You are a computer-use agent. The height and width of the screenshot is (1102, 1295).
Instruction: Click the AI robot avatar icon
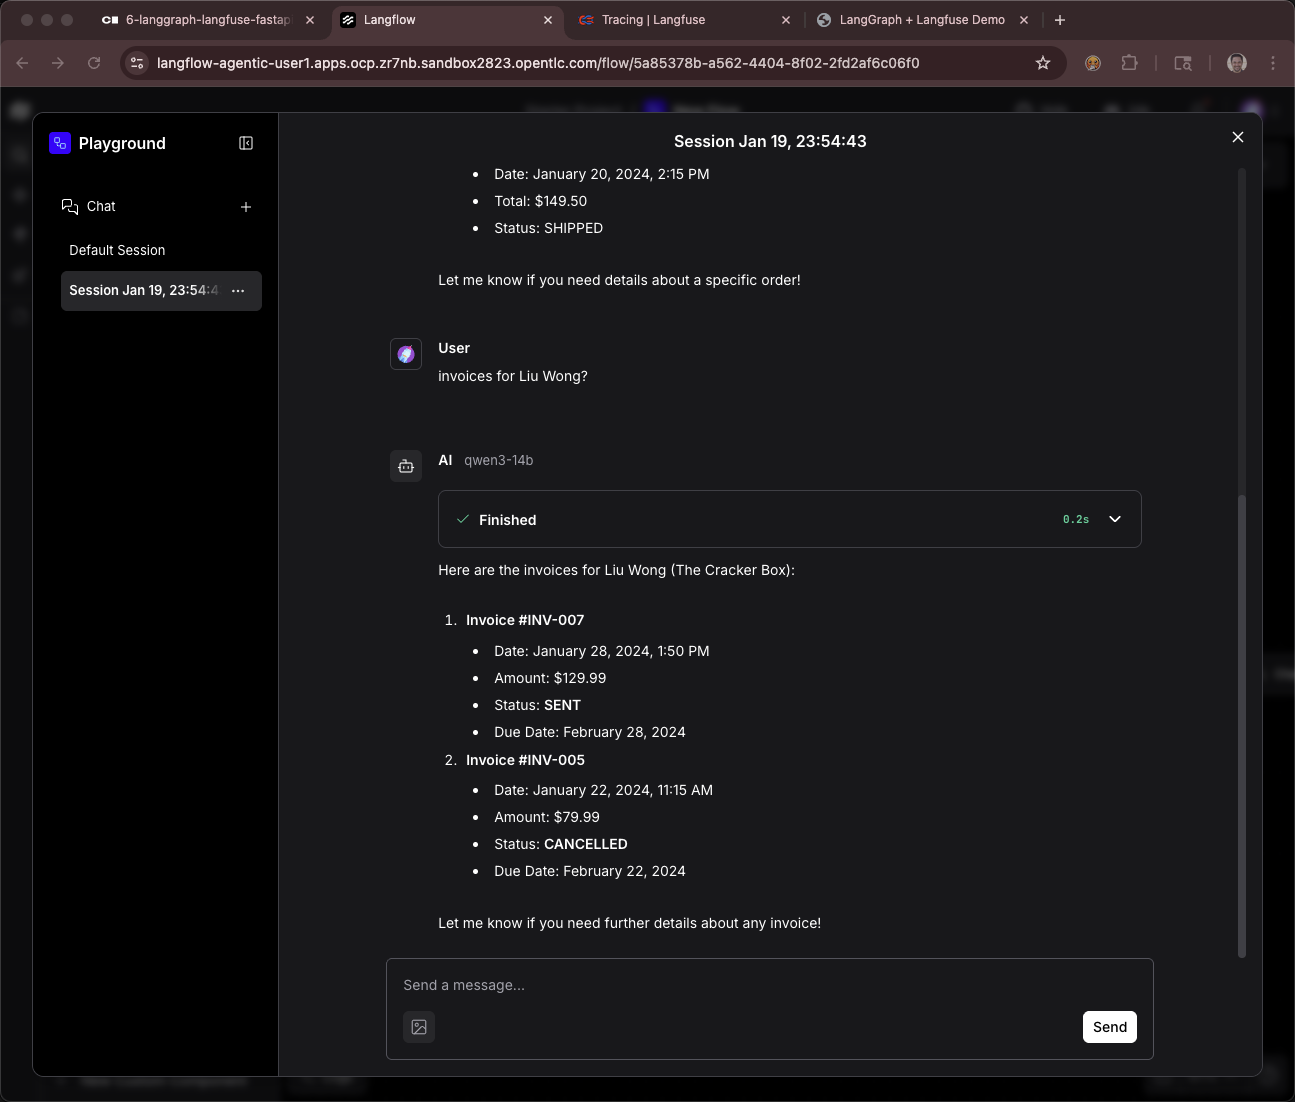pos(406,466)
